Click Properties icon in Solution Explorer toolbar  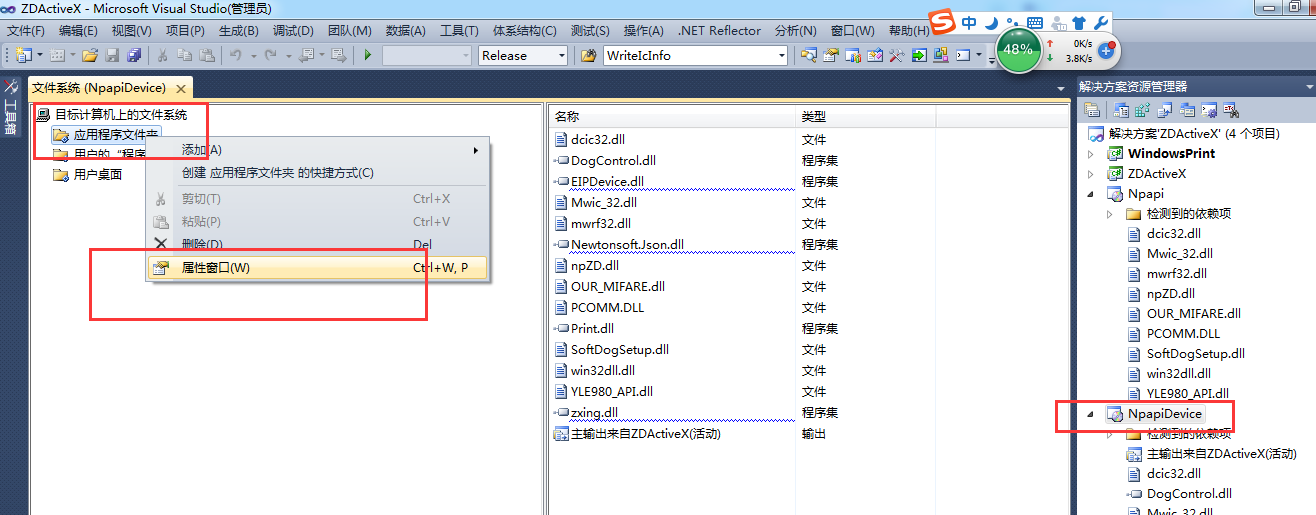pos(1092,110)
